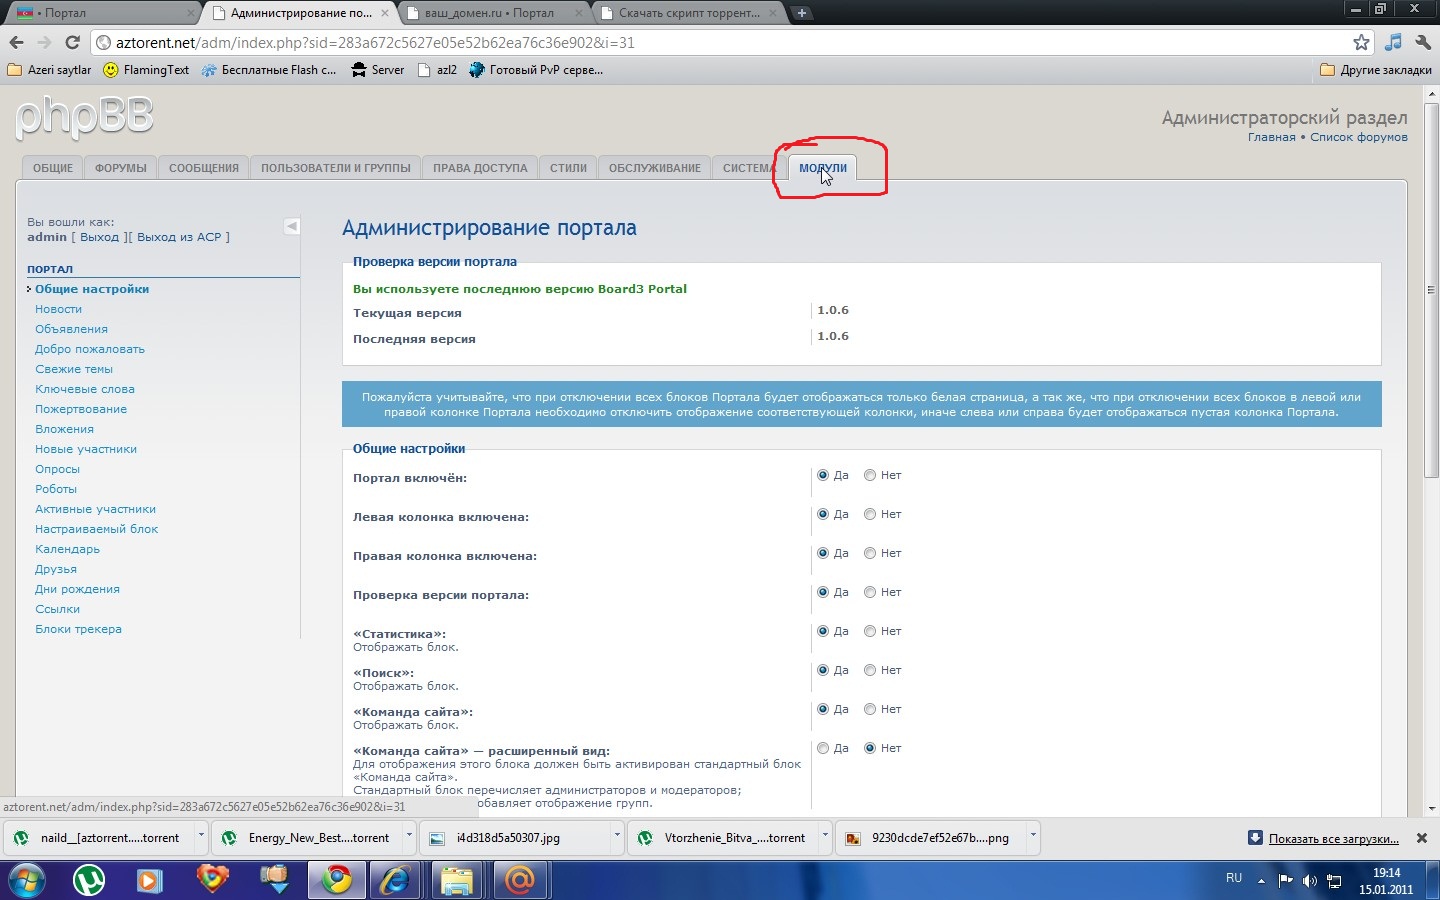This screenshot has width=1440, height=900.
Task: Launch the media player taskbar icon
Action: (x=150, y=880)
